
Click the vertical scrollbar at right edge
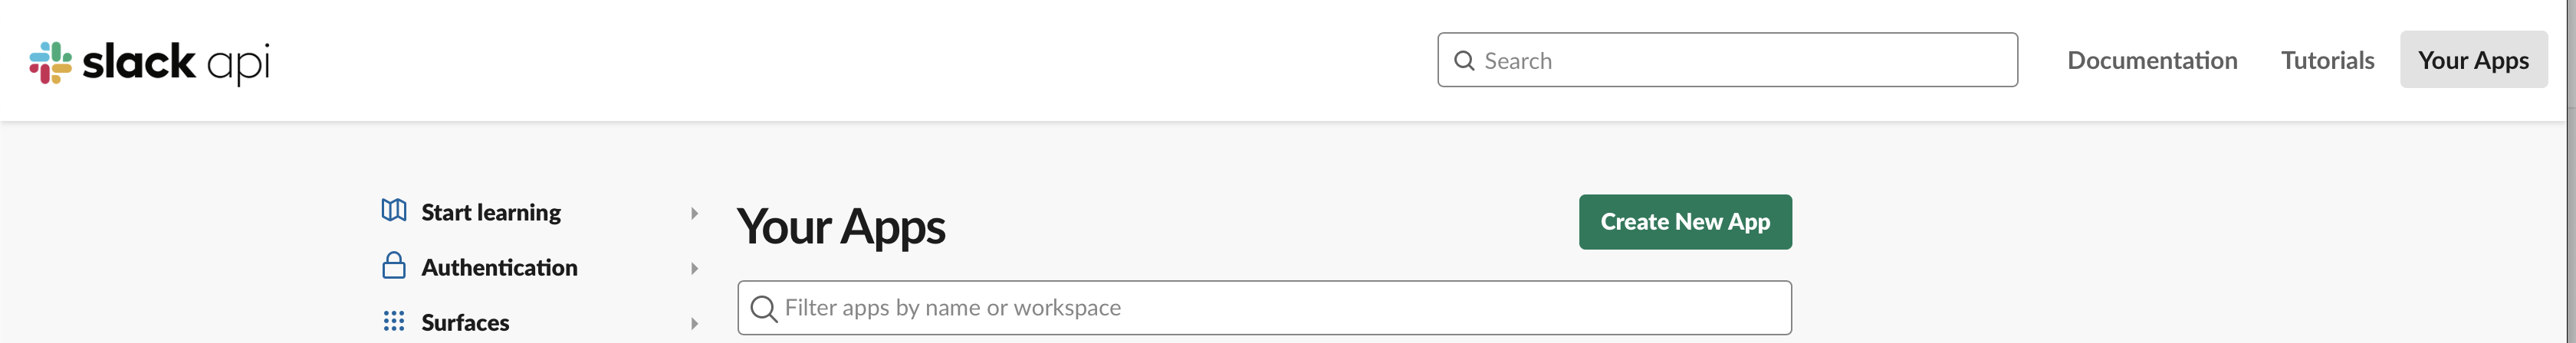(x=2569, y=171)
